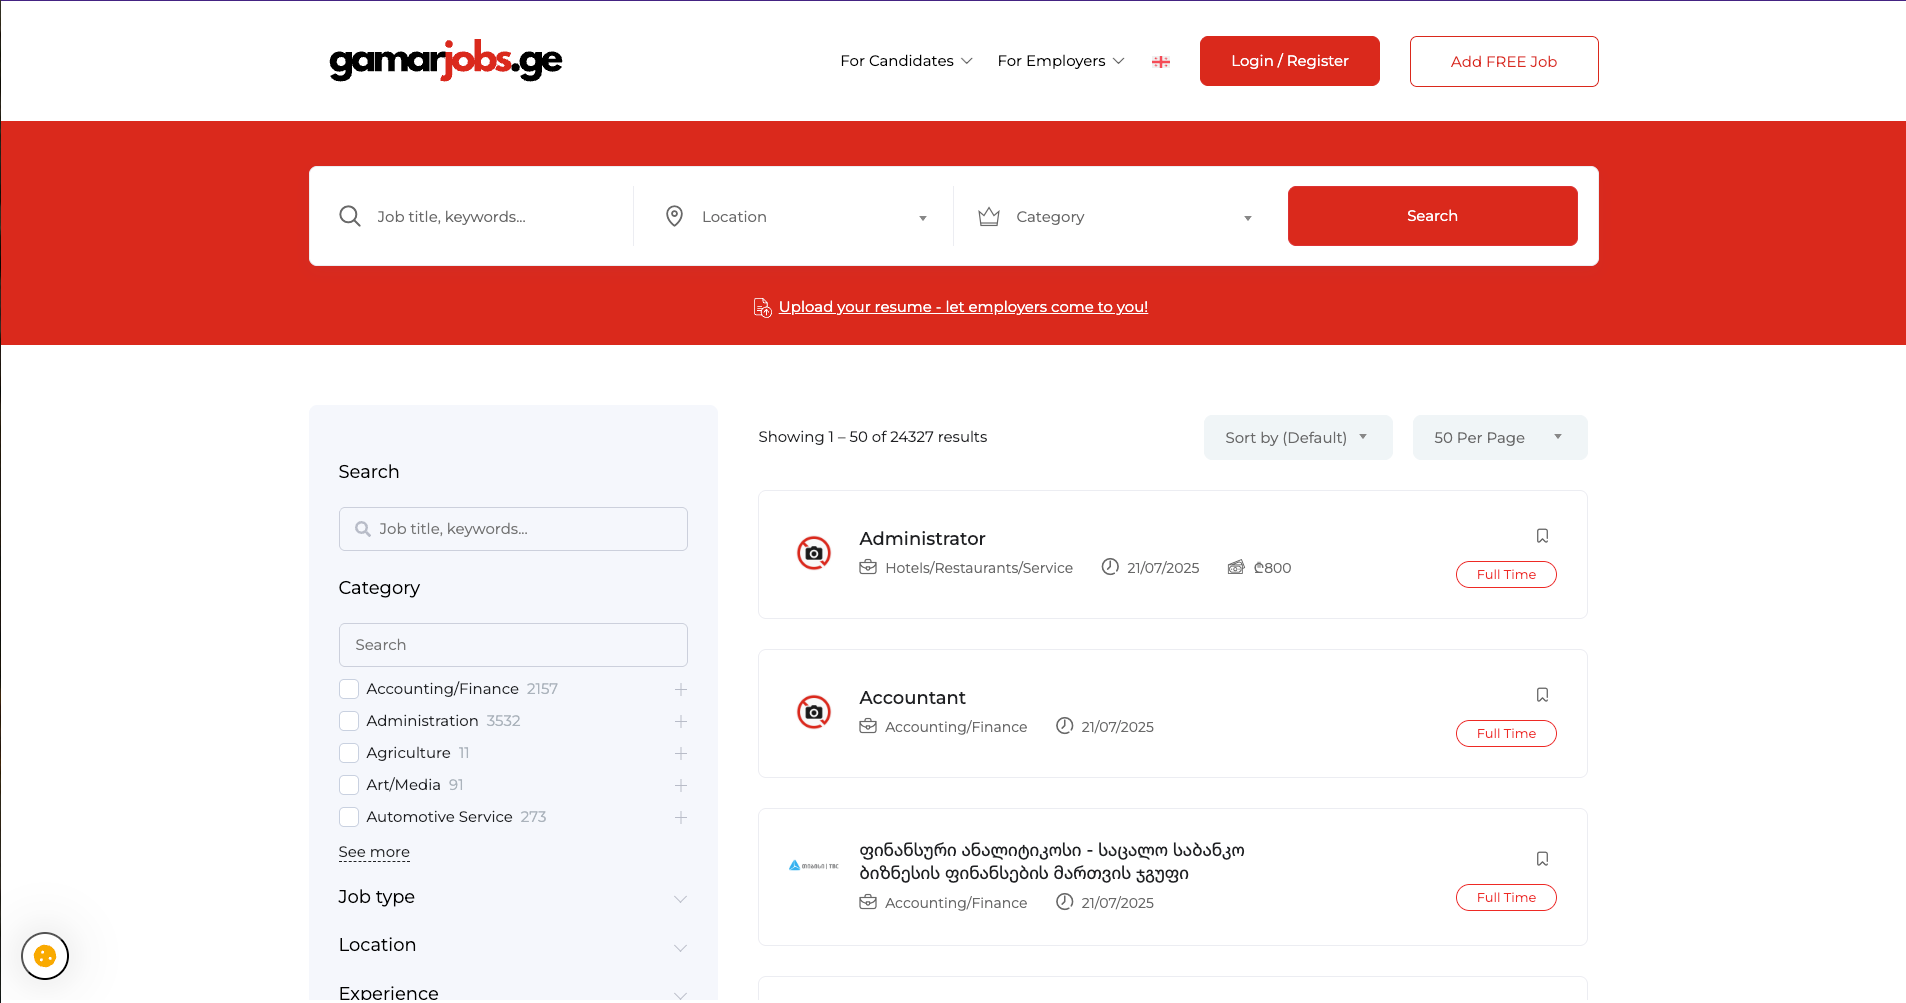Click the Login / Register button
Viewport: 1906px width, 1003px height.
pos(1289,61)
